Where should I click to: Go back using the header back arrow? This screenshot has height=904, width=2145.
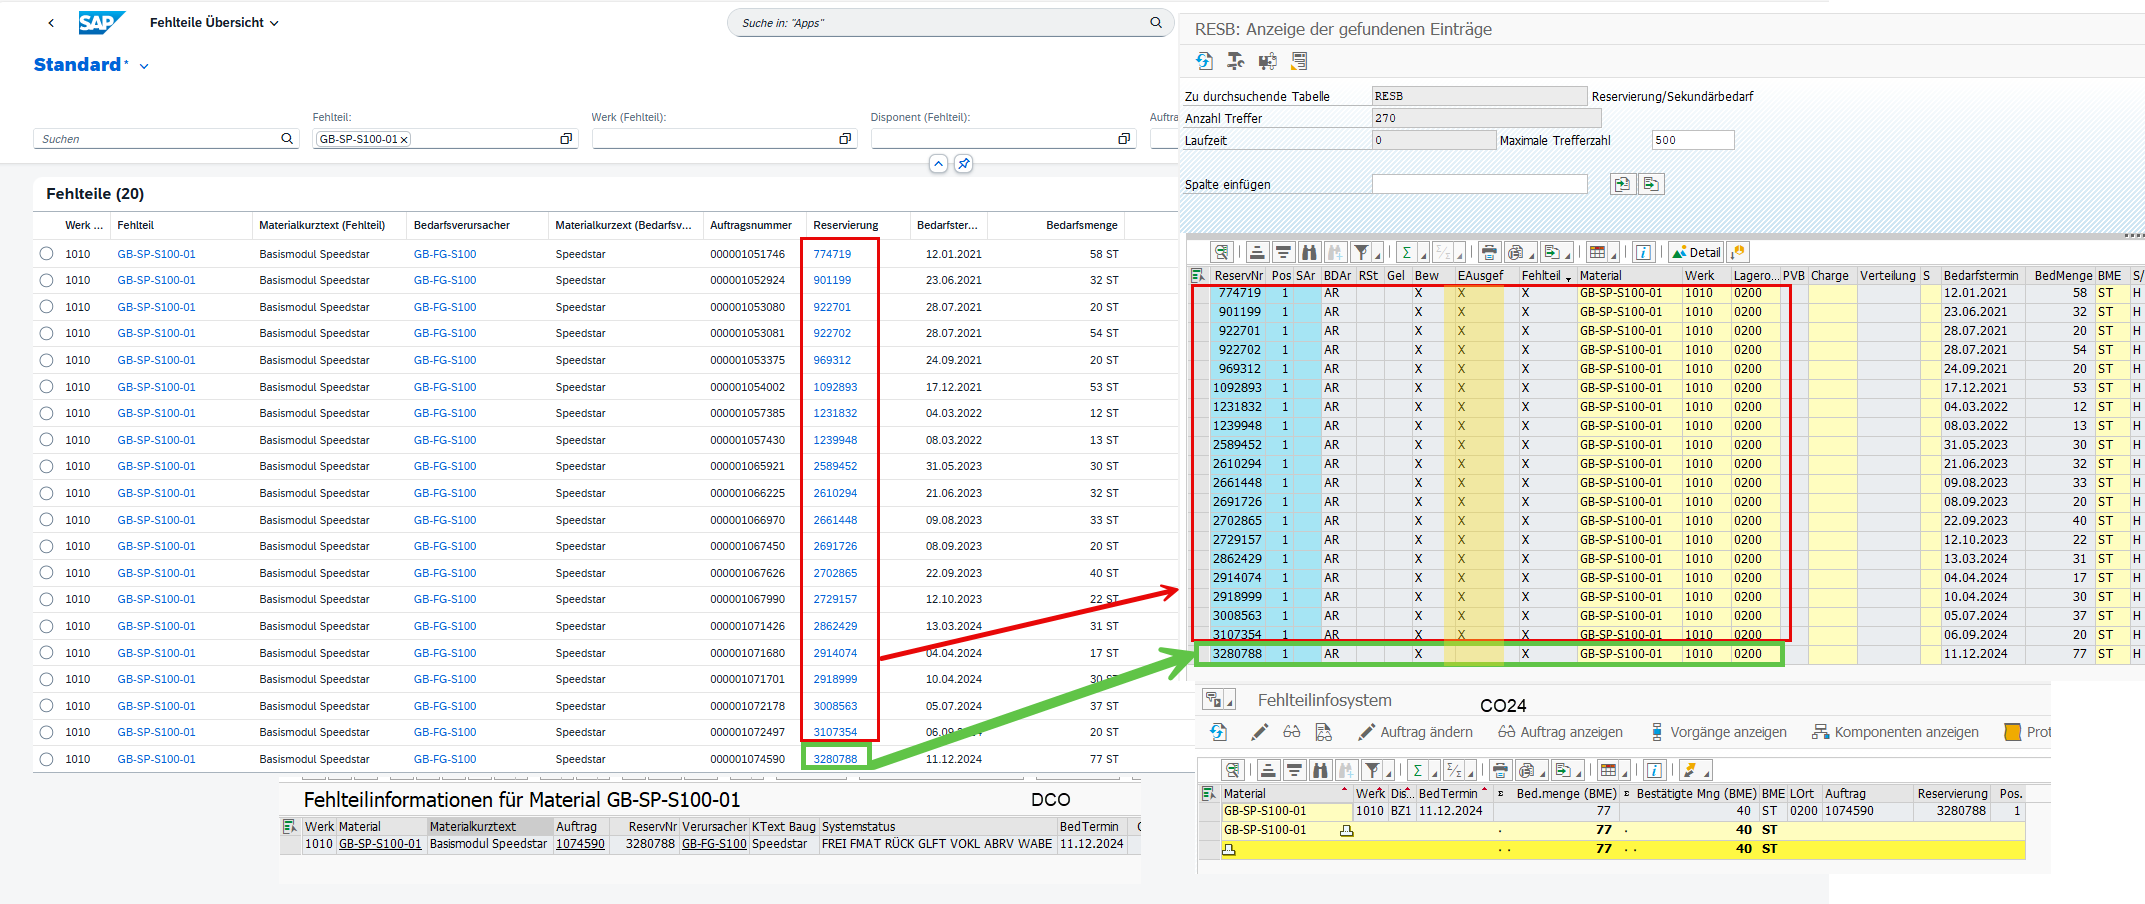click(51, 23)
